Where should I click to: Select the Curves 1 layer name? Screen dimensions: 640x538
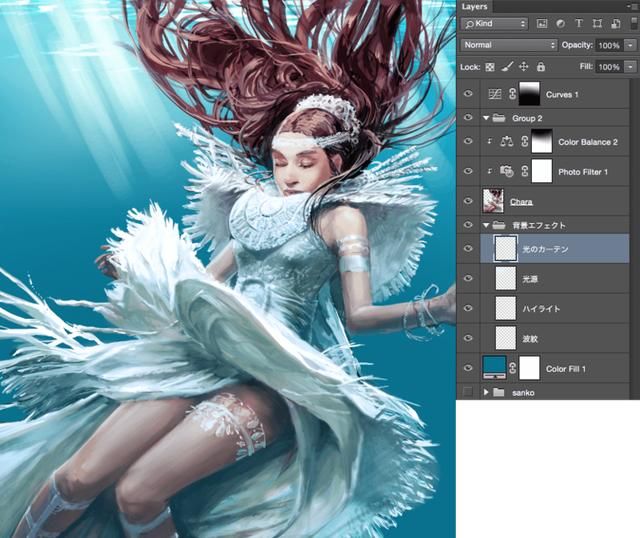[562, 95]
